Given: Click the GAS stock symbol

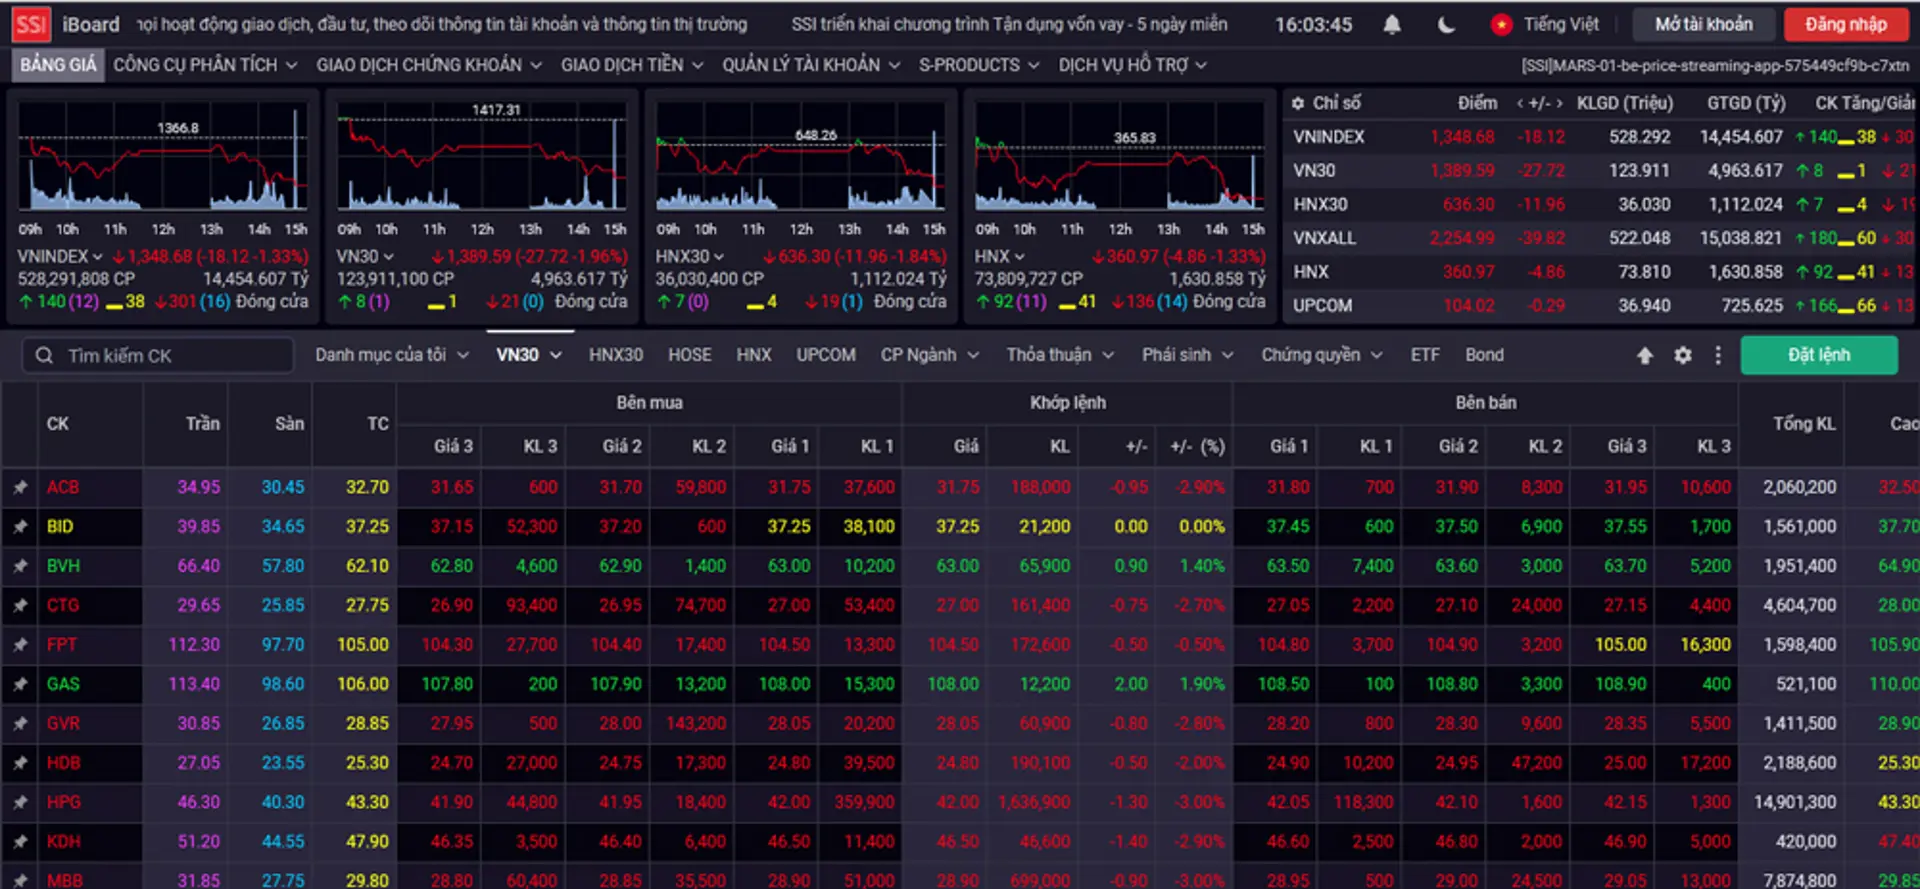Looking at the screenshot, I should point(63,684).
